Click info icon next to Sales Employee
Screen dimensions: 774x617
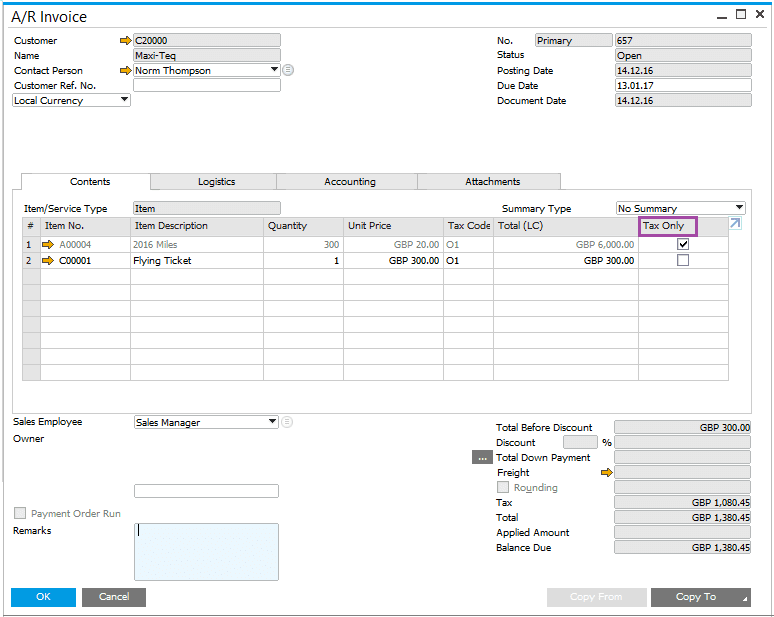(288, 422)
